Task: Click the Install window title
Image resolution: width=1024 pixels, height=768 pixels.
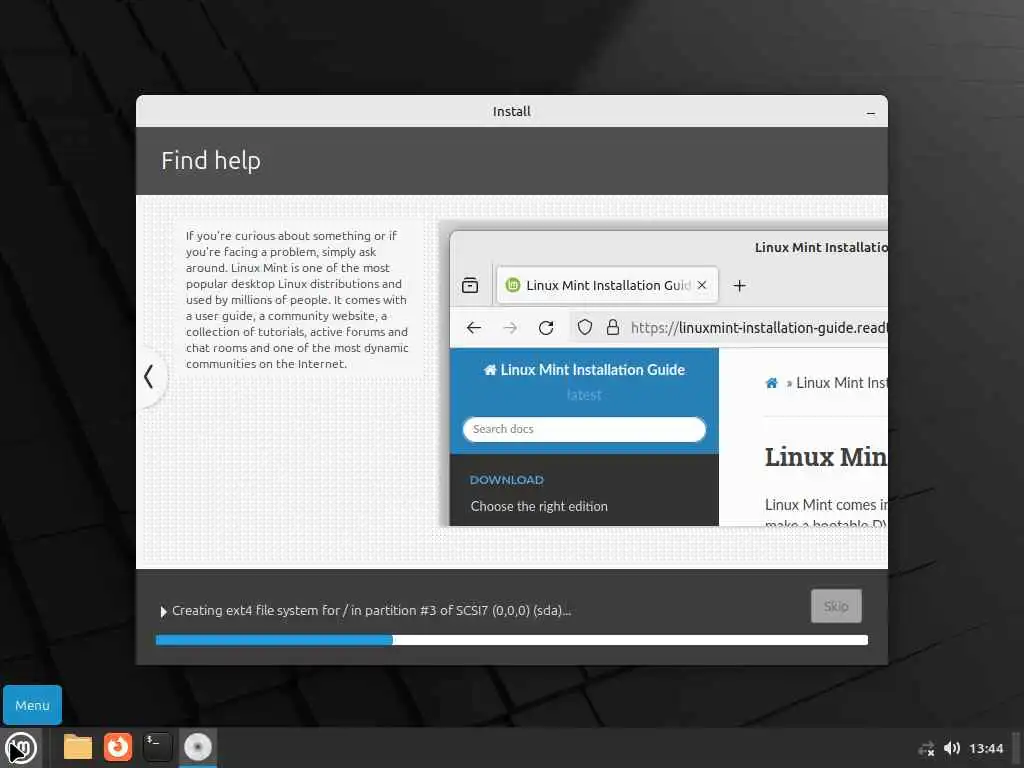Action: [511, 112]
